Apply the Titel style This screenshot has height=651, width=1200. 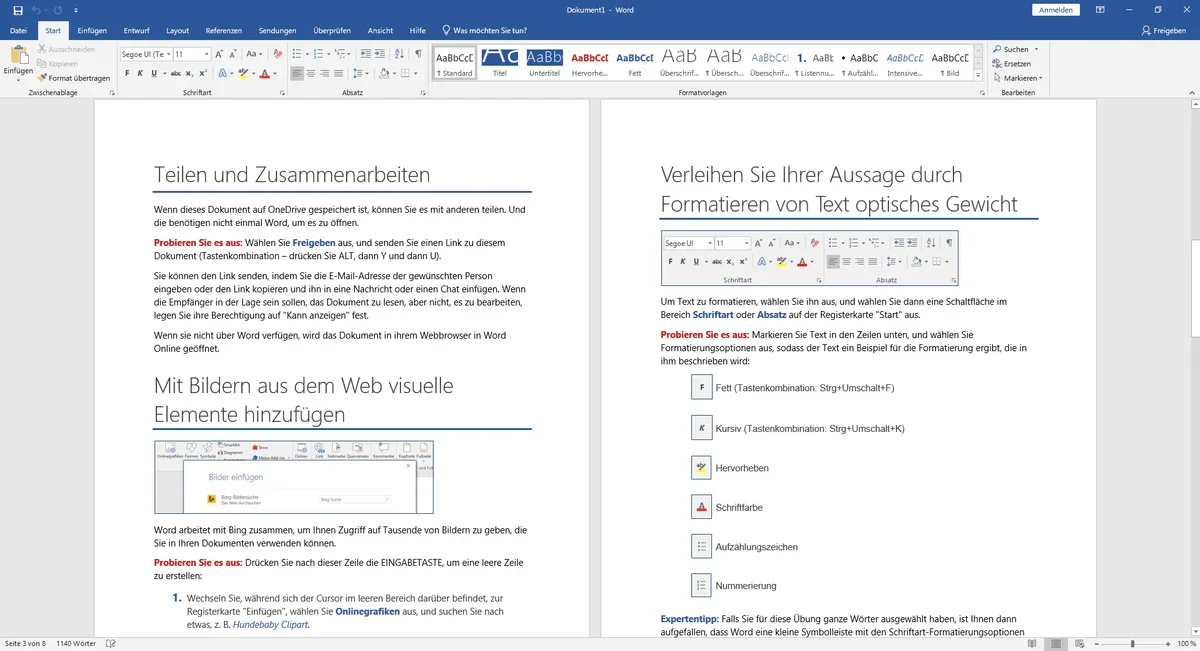pos(499,62)
